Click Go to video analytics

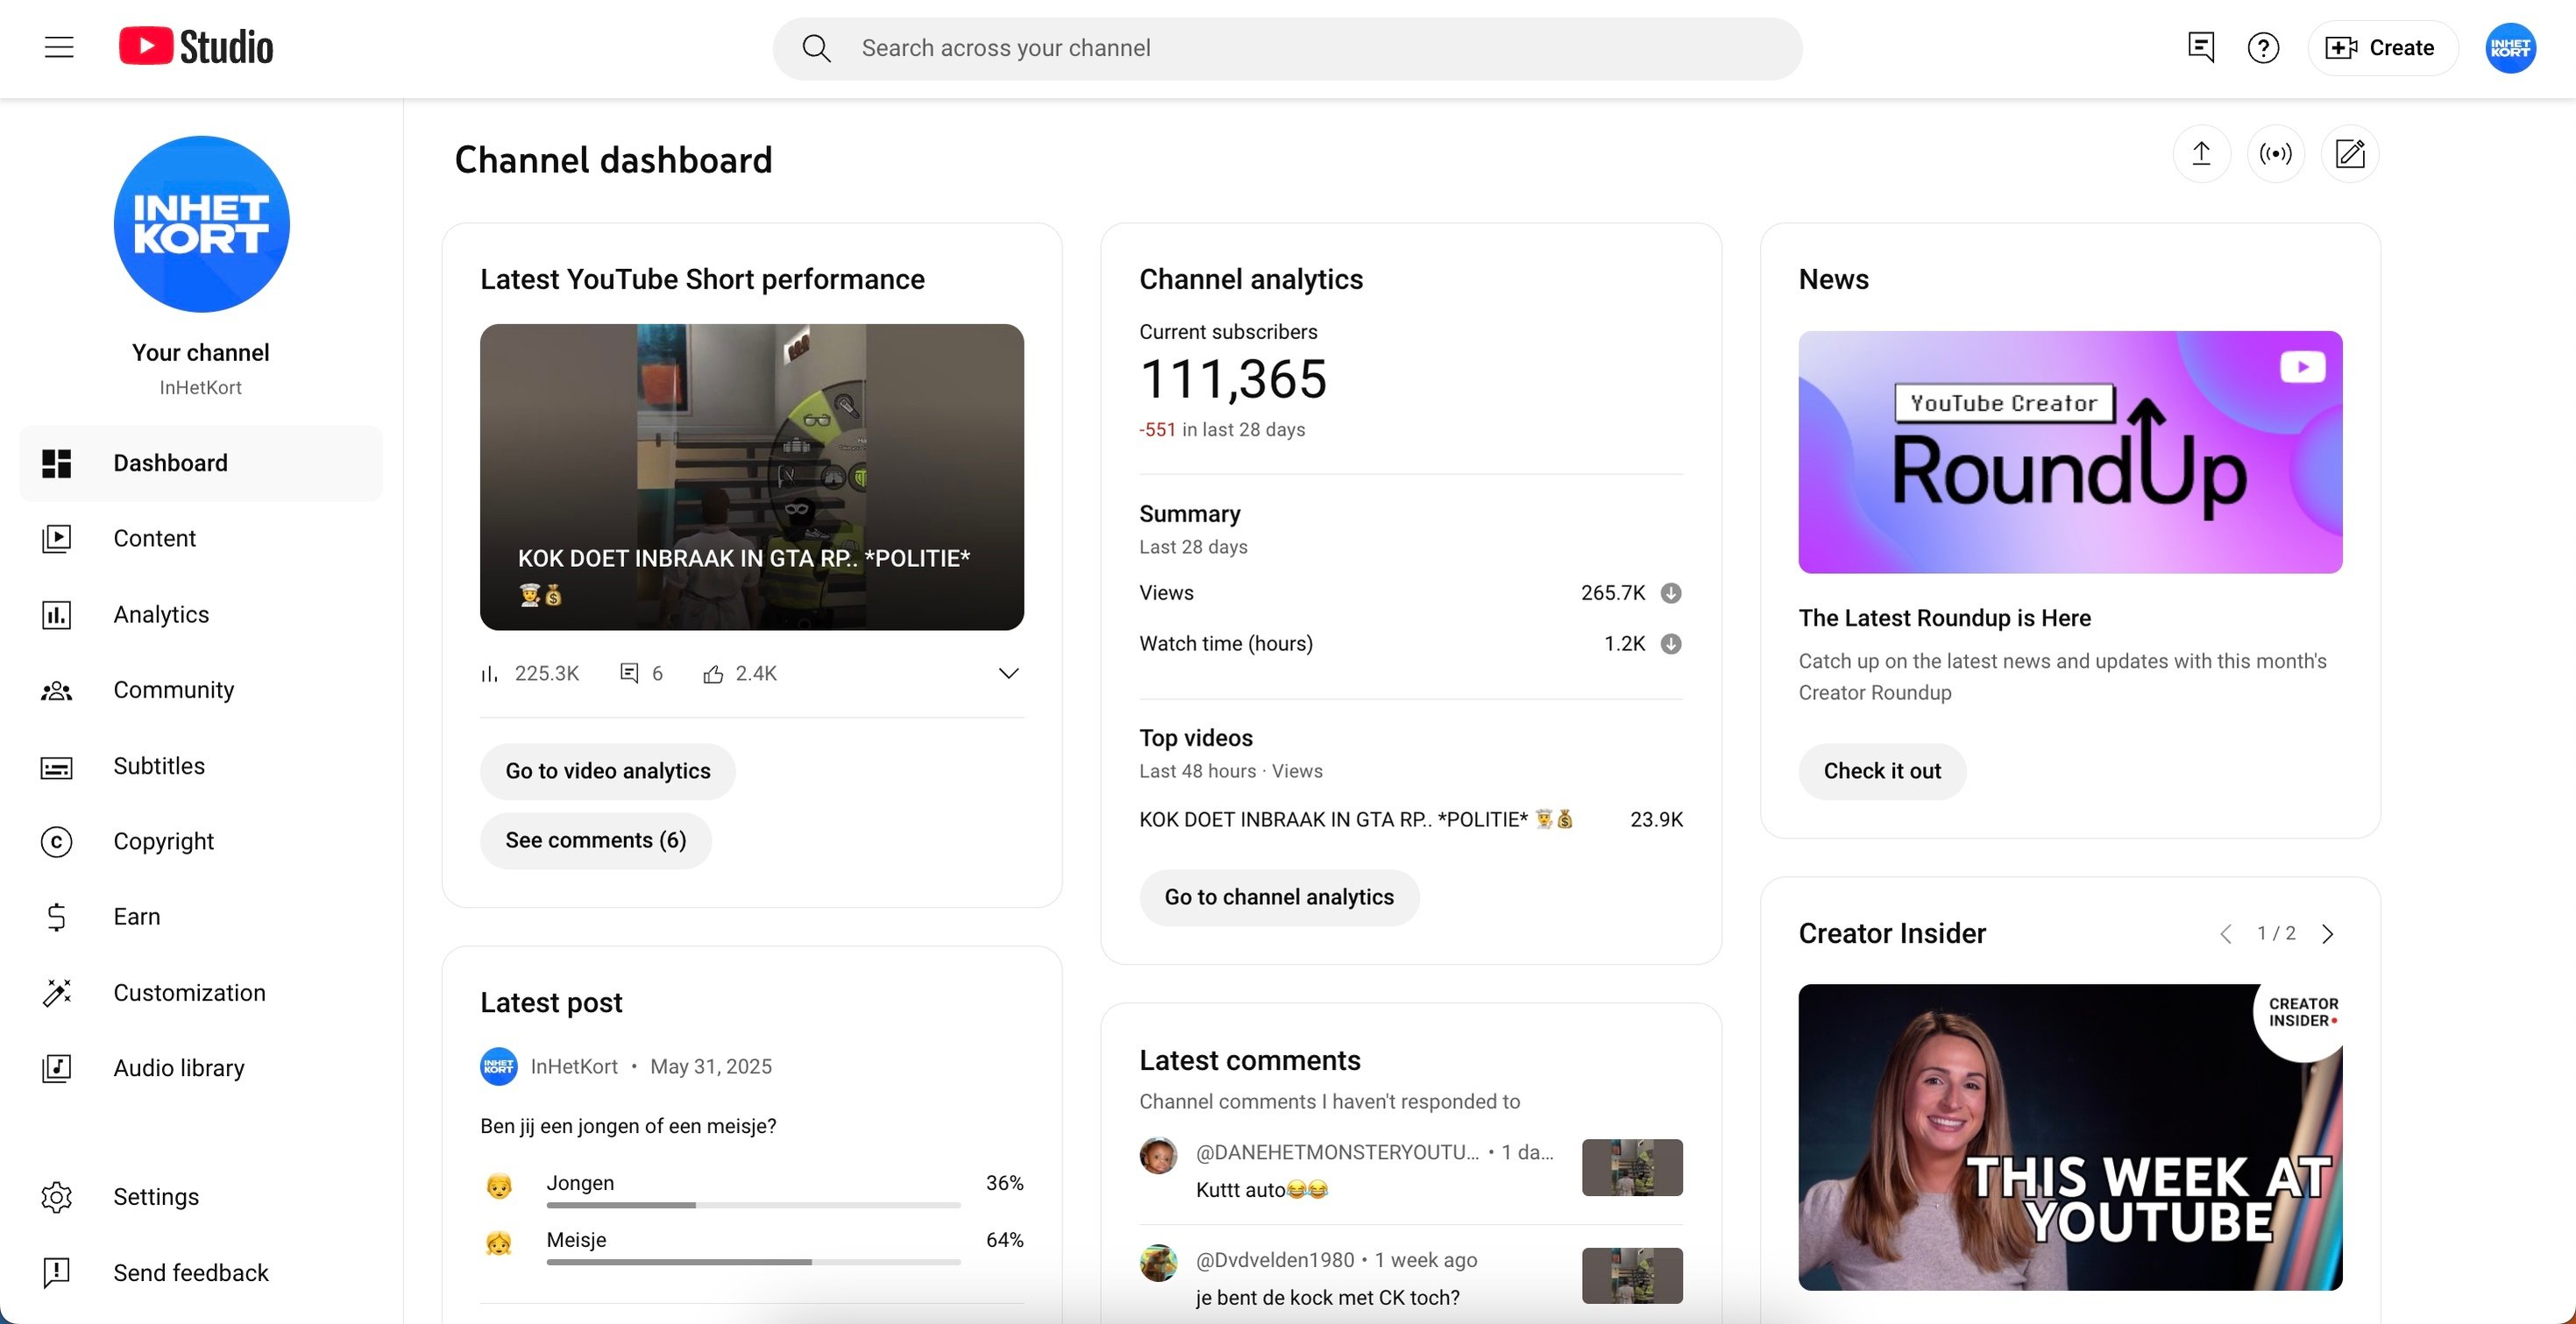pos(607,771)
